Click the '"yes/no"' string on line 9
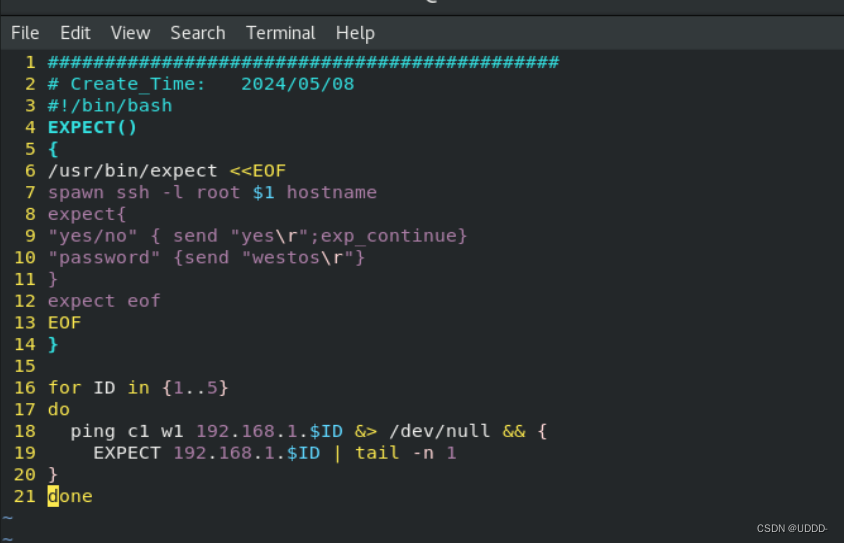 [93, 236]
